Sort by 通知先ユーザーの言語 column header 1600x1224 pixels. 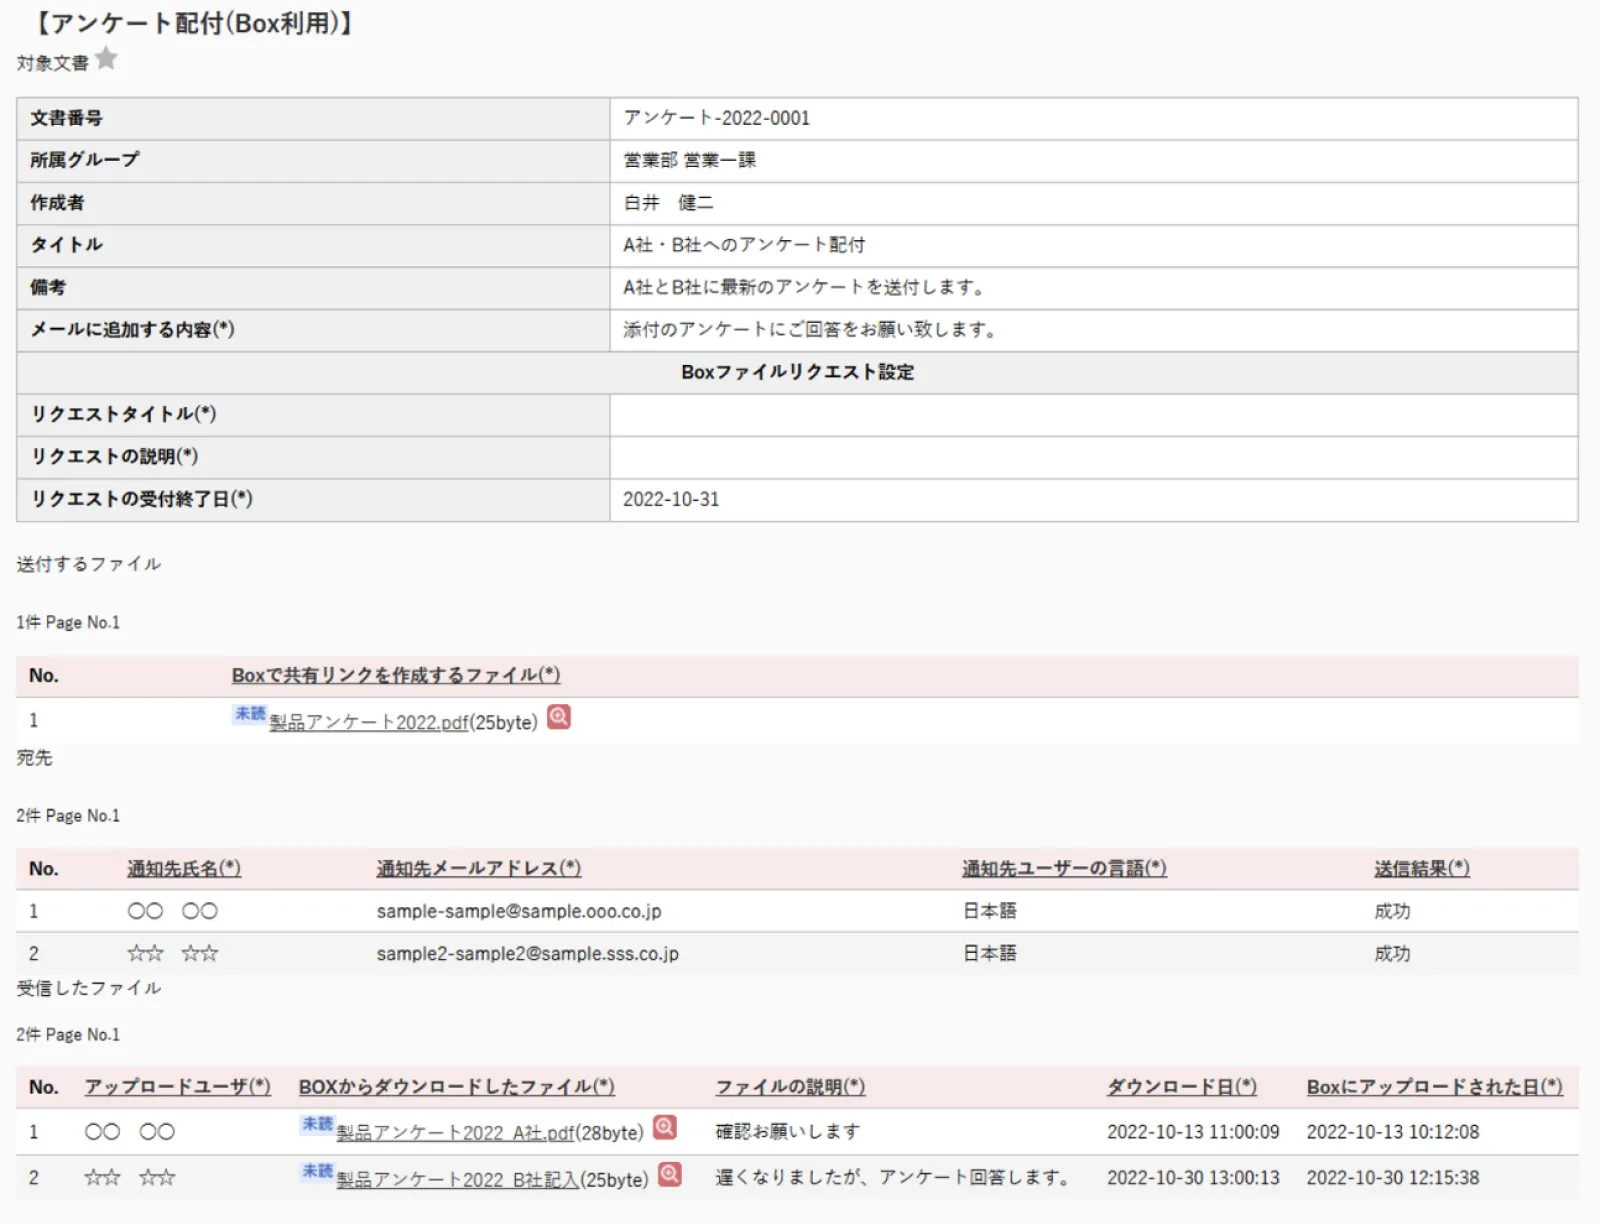click(1065, 868)
